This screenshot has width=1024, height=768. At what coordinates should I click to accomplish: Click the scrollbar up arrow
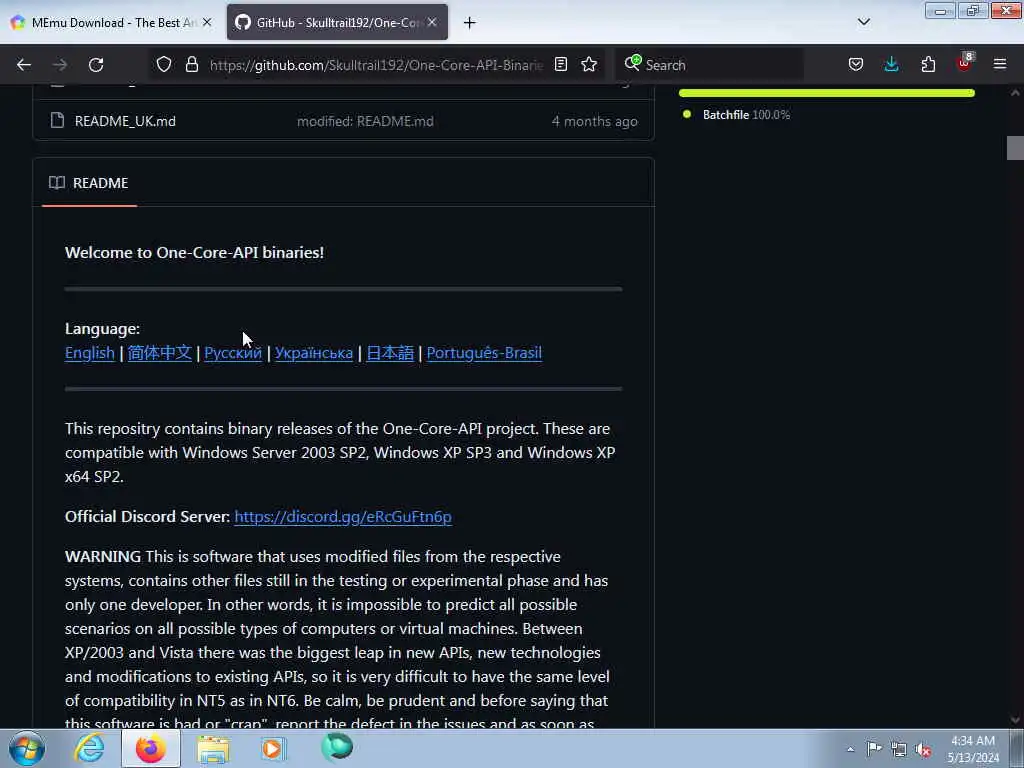click(x=1015, y=93)
